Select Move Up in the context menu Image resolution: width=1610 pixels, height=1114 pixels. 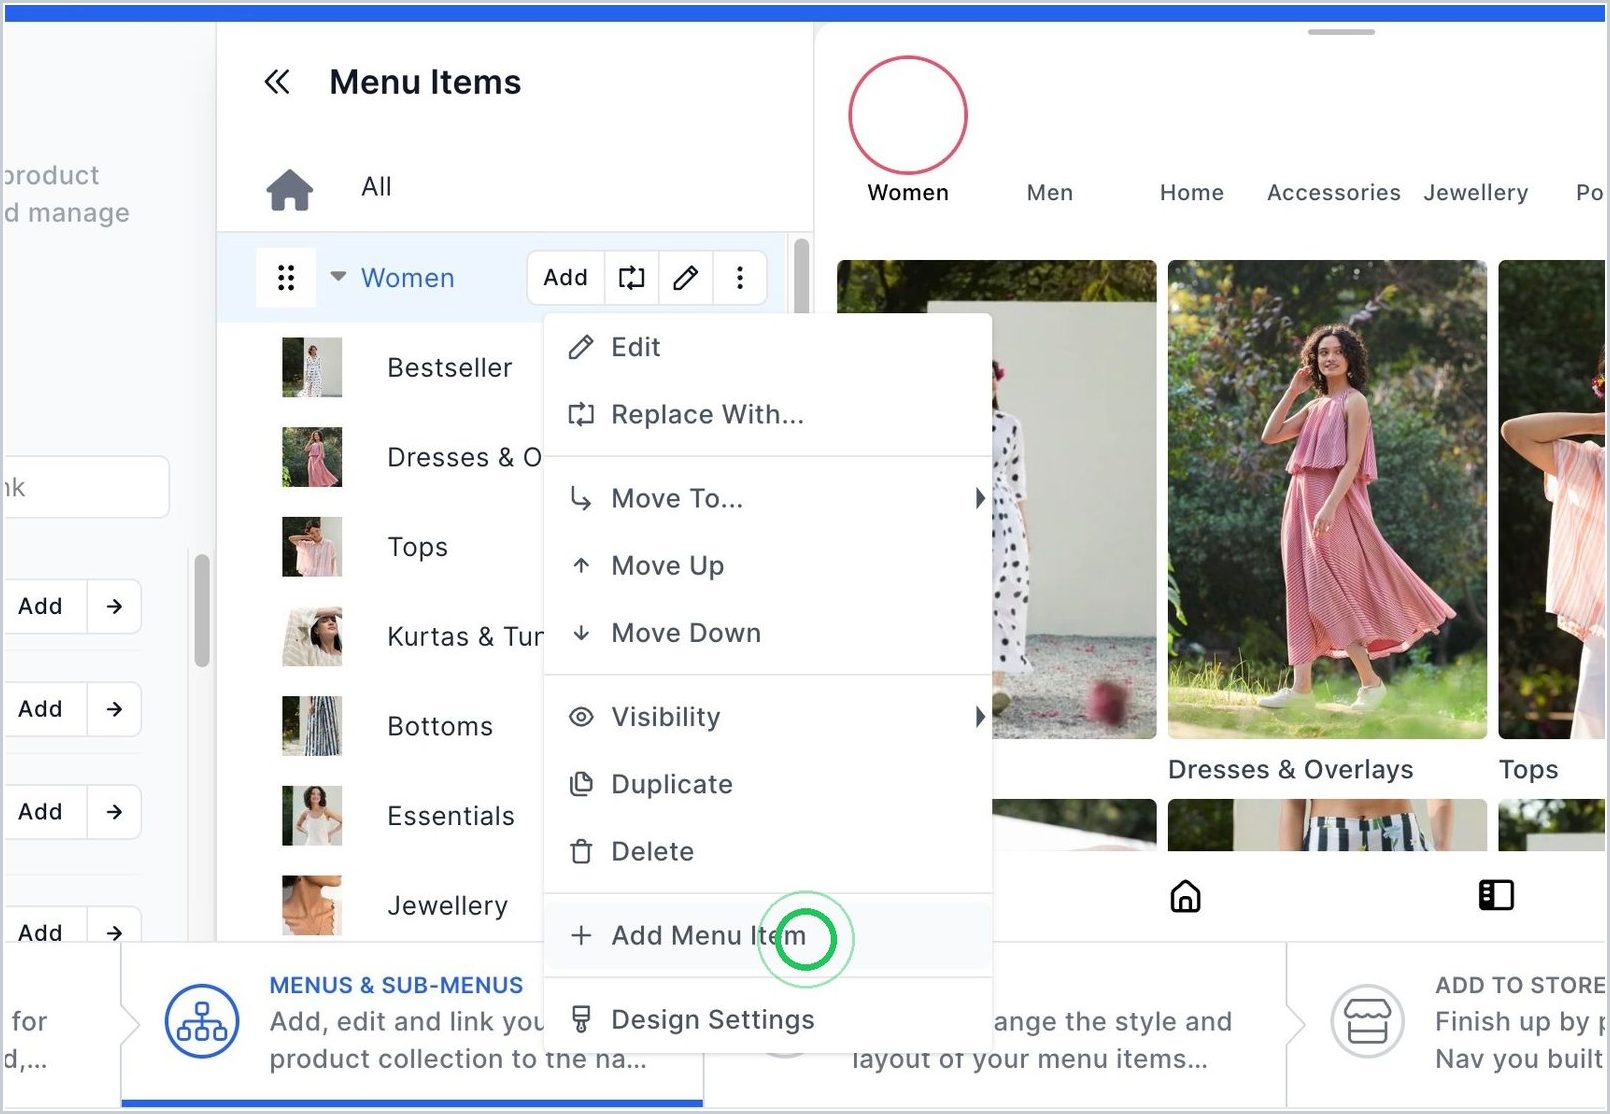[768, 566]
